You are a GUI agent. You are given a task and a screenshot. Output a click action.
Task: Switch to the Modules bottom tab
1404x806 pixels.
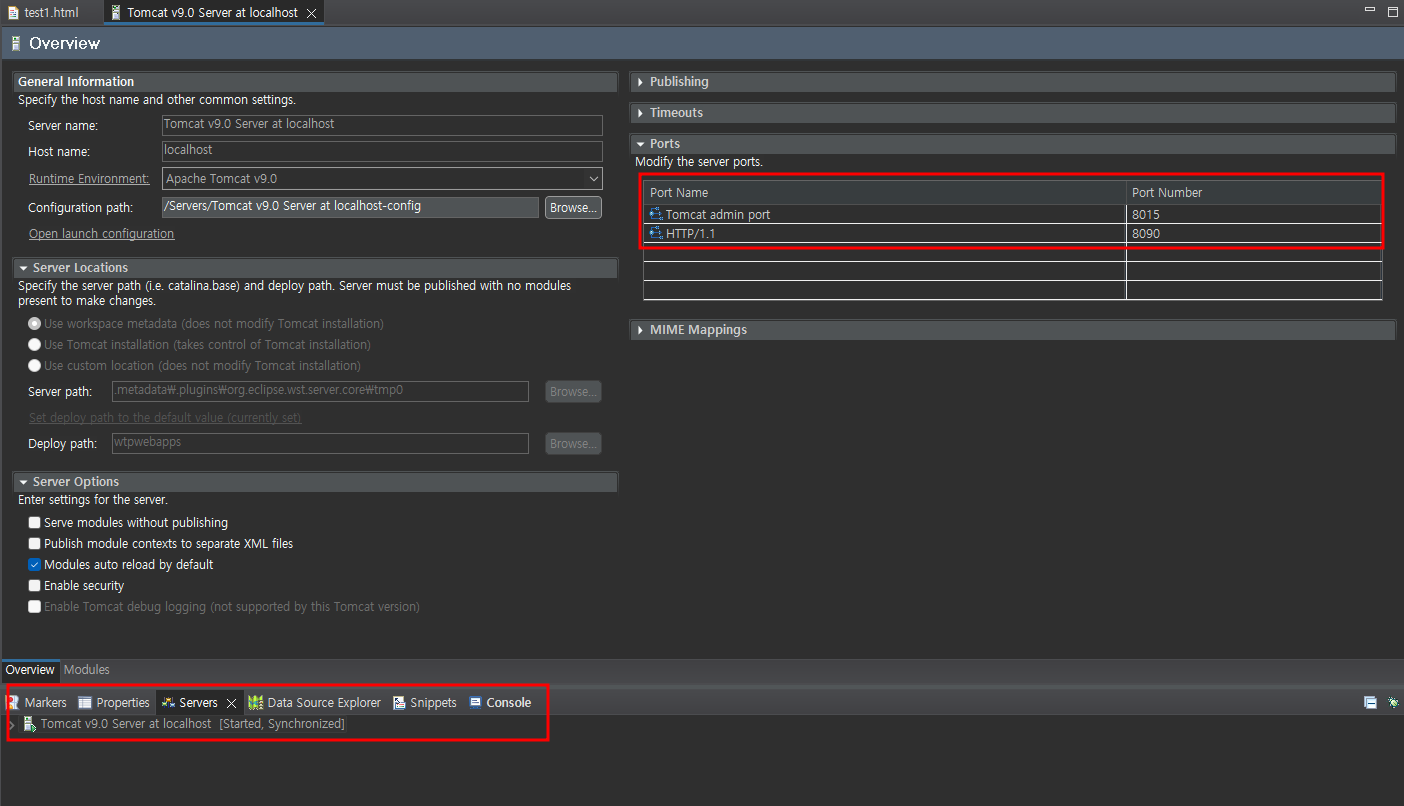(x=87, y=670)
